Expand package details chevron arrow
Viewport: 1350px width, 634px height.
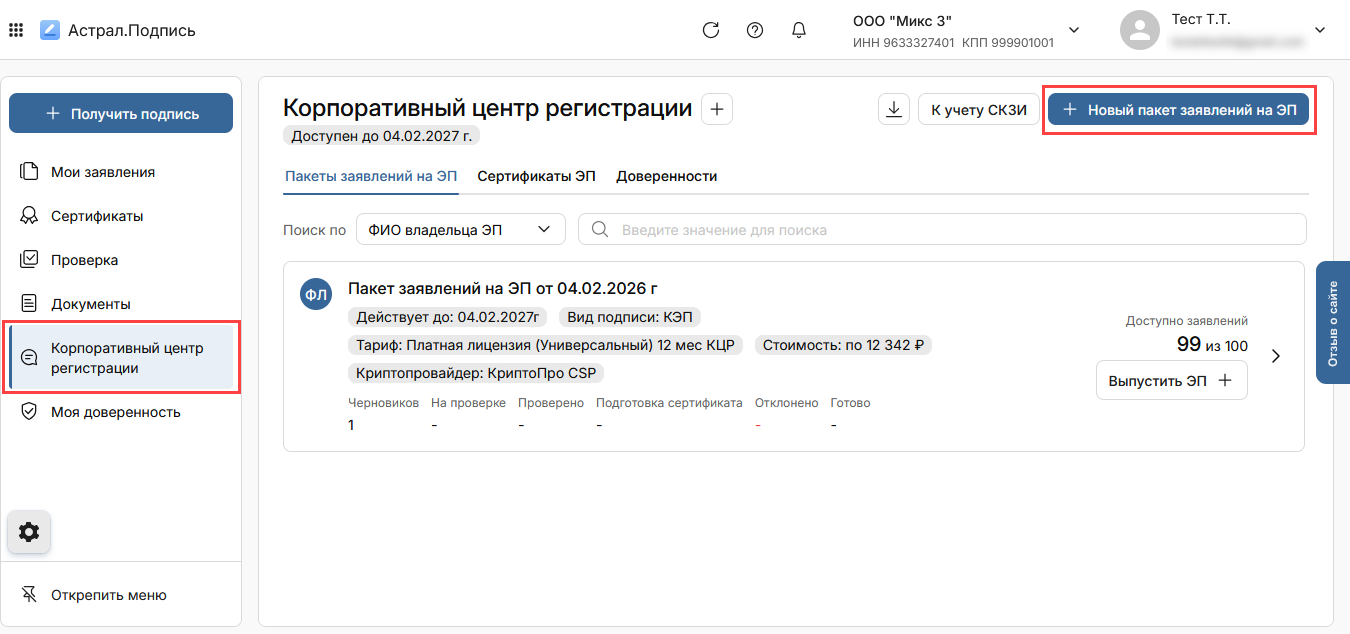pyautogui.click(x=1275, y=356)
